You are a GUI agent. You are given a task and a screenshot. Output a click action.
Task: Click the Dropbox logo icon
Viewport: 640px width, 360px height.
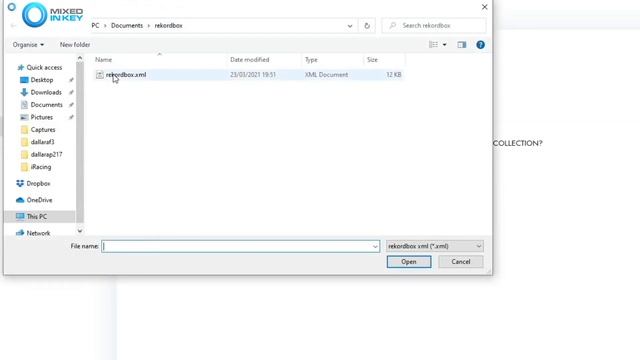pyautogui.click(x=20, y=184)
